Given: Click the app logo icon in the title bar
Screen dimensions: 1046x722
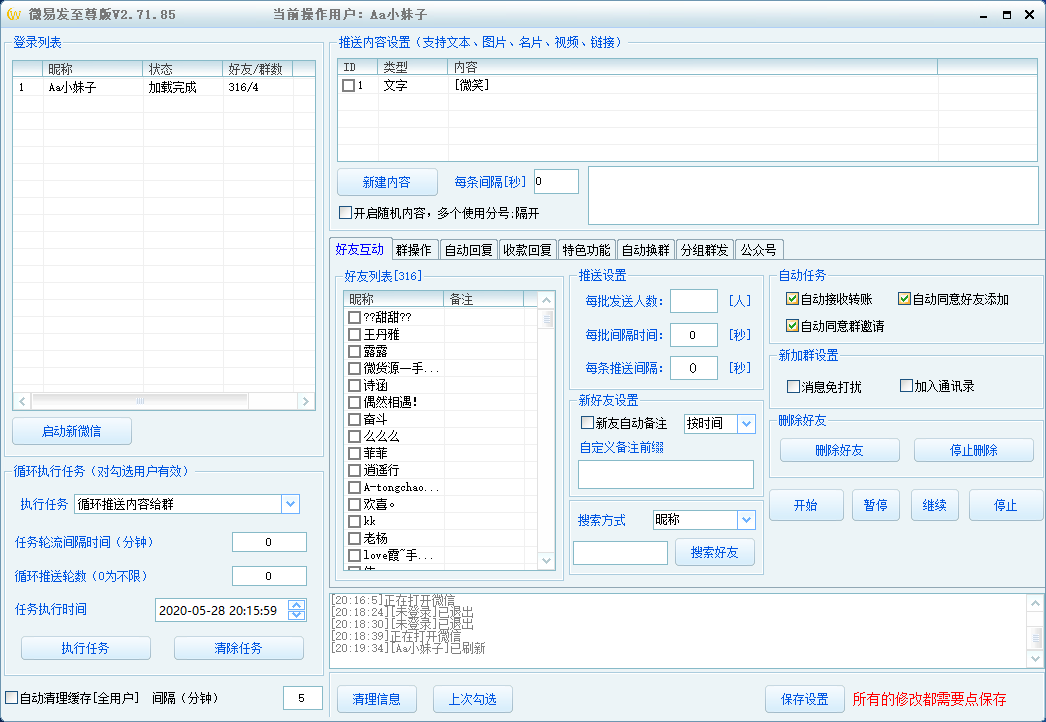Looking at the screenshot, I should point(12,12).
